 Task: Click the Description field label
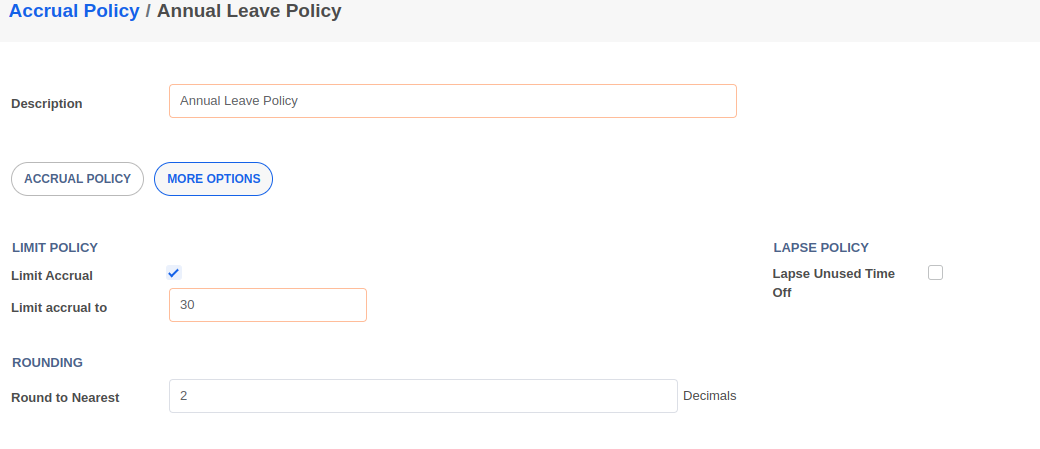[x=47, y=103]
